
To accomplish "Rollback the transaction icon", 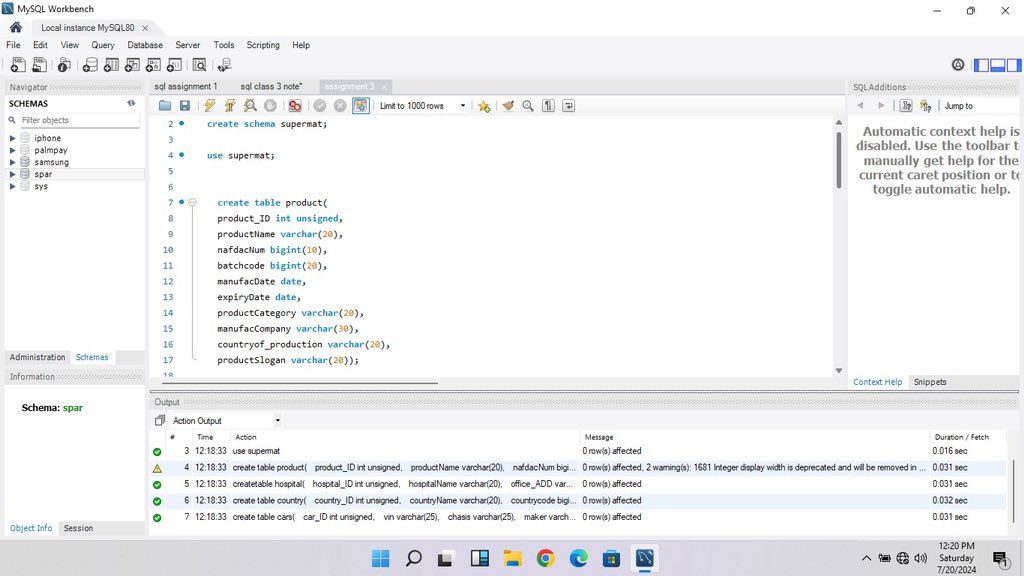I will click(340, 106).
